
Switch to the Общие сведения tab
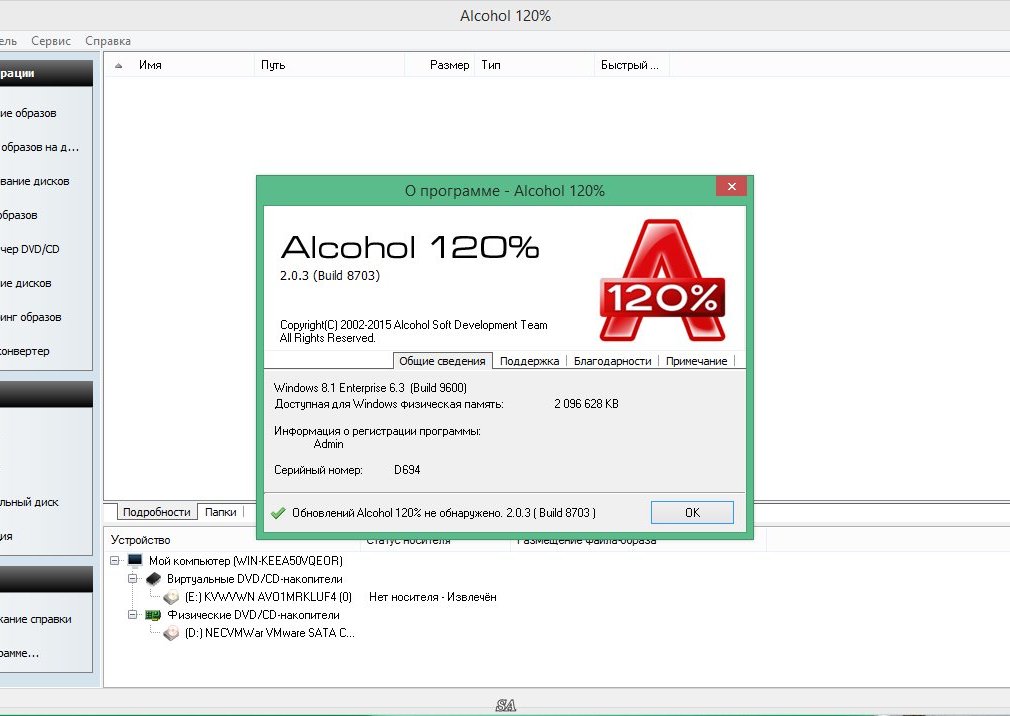pos(443,361)
